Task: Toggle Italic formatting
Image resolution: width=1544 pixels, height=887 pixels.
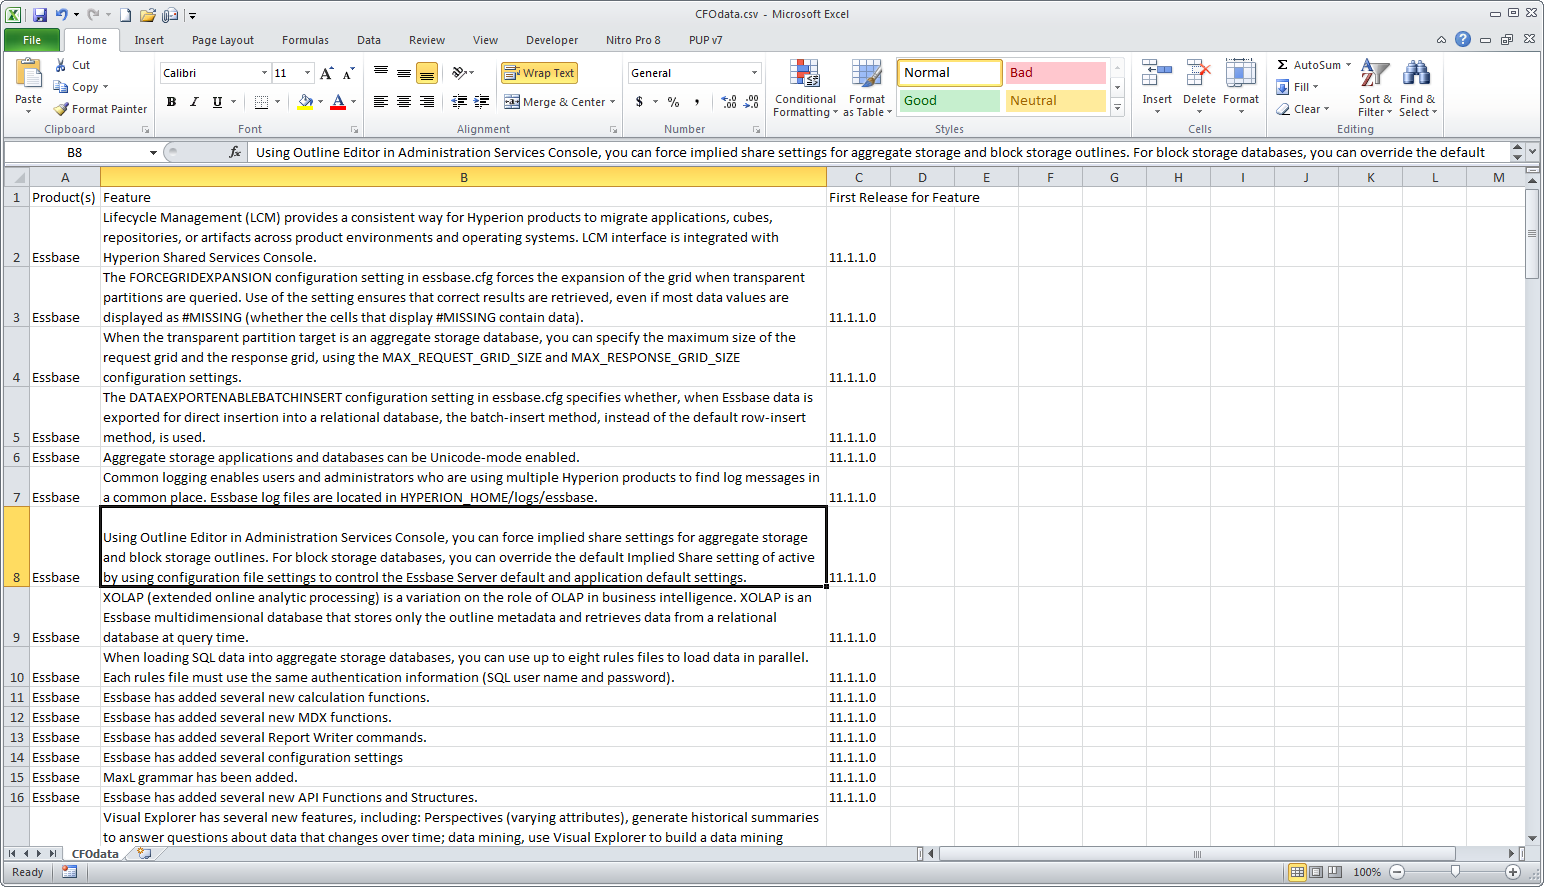Action: click(x=194, y=102)
